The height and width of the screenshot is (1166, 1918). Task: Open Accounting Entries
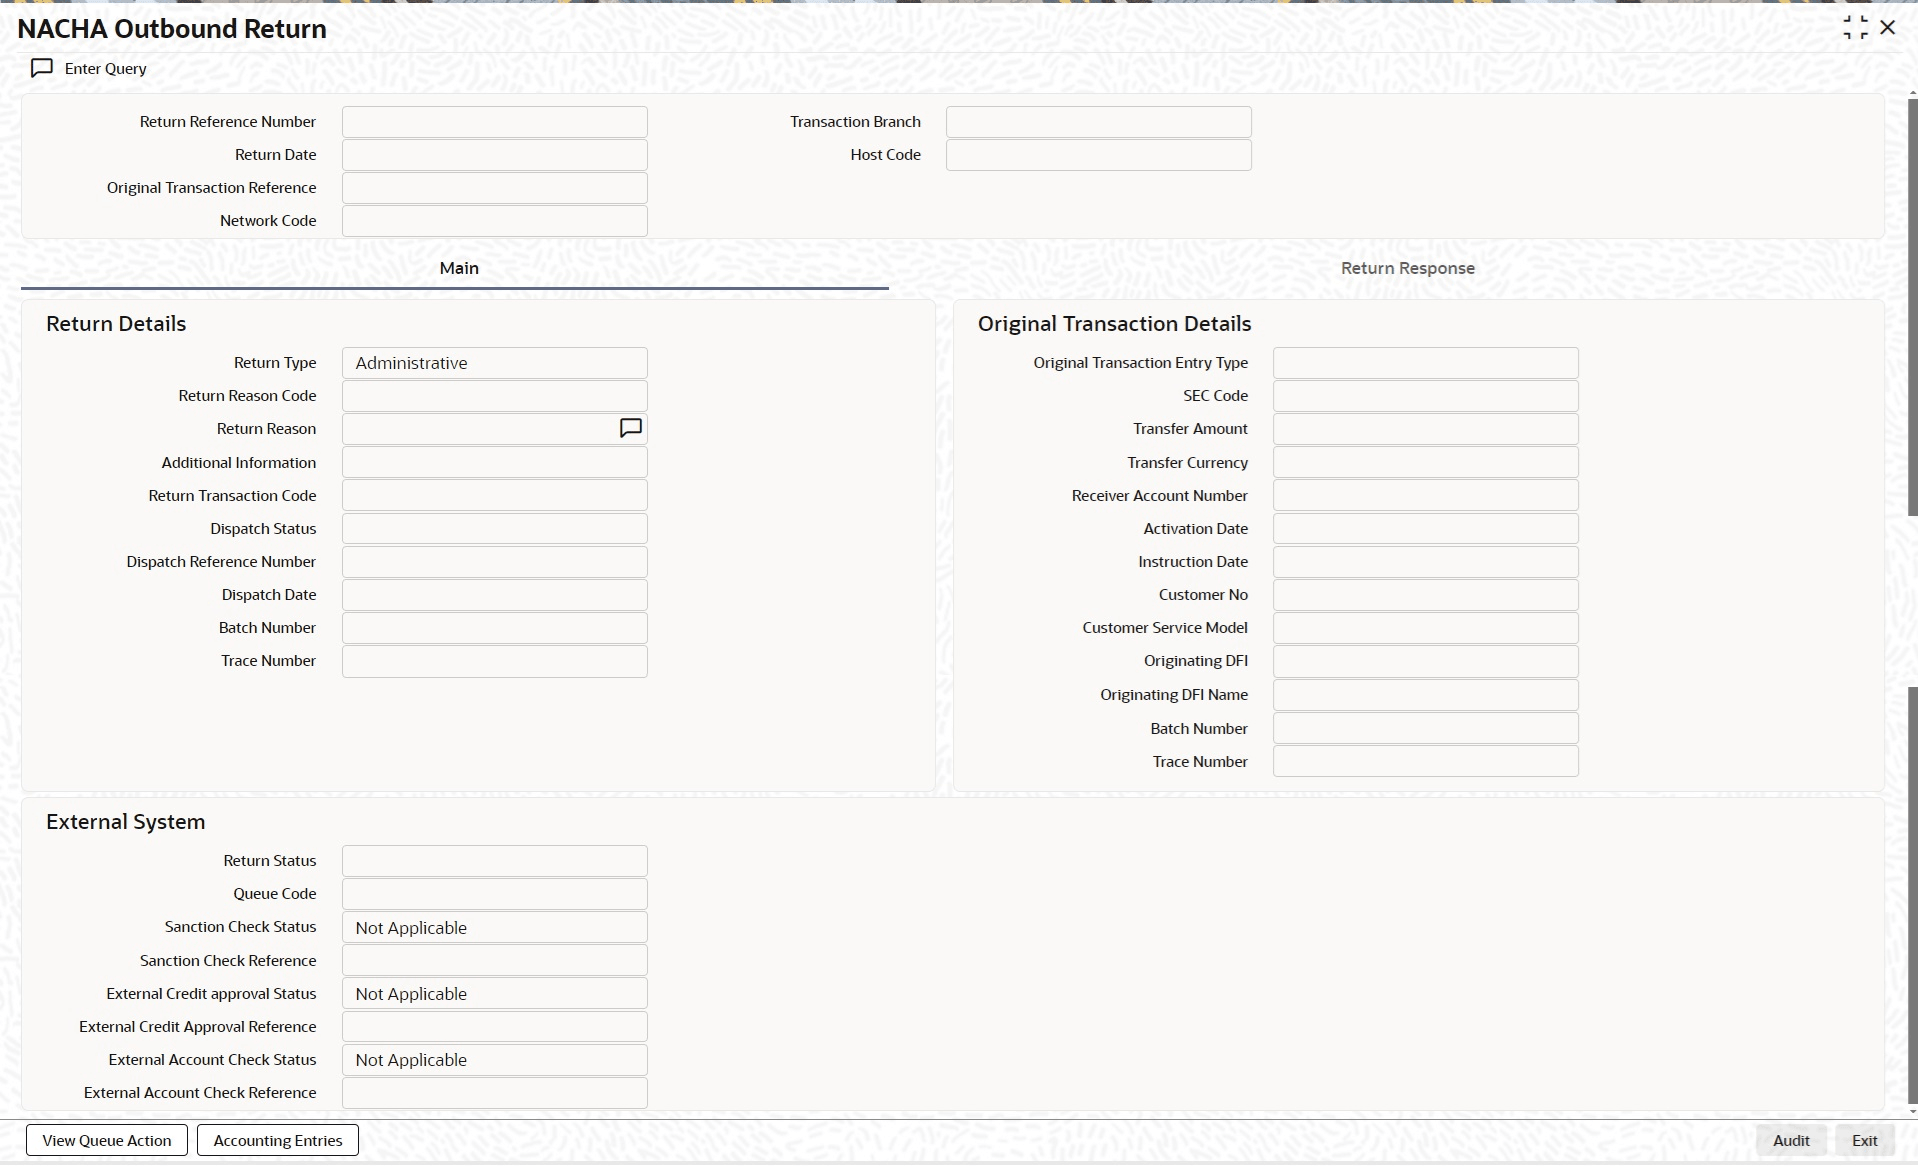[278, 1140]
